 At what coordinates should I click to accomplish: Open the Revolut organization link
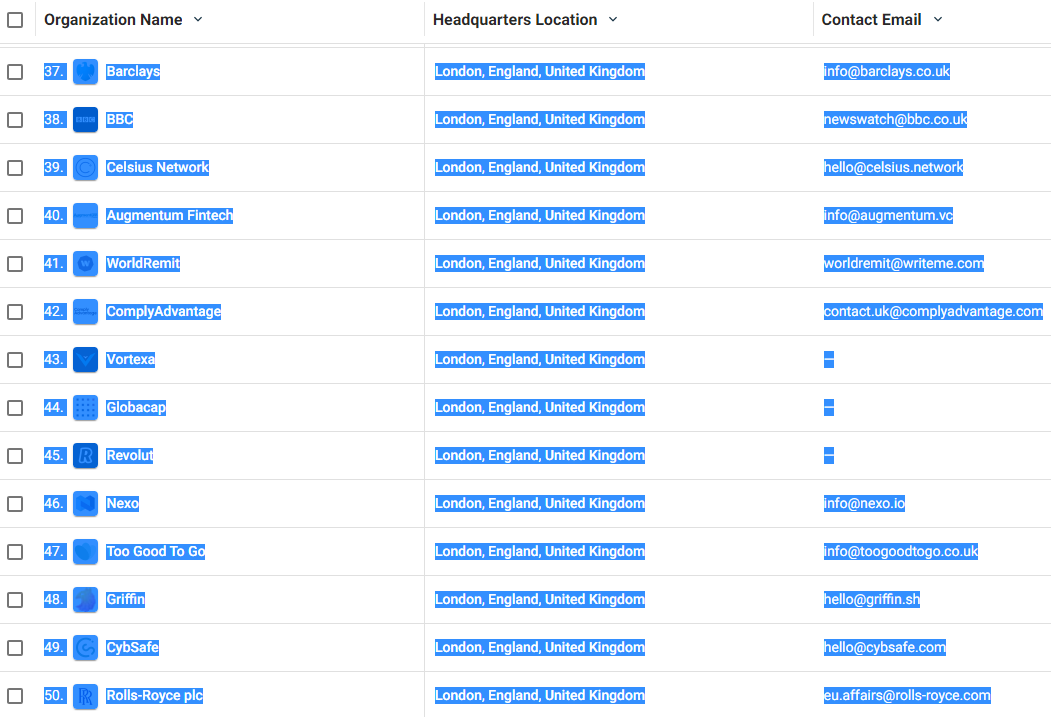(x=129, y=455)
